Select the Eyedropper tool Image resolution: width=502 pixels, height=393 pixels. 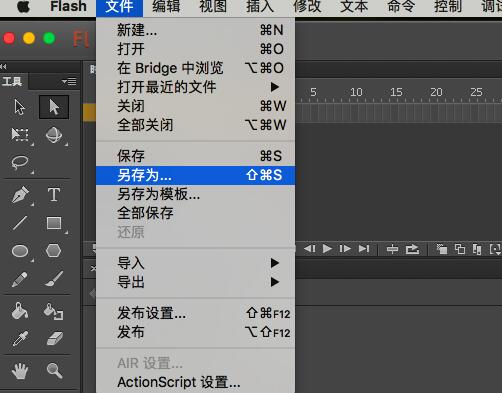pos(20,339)
